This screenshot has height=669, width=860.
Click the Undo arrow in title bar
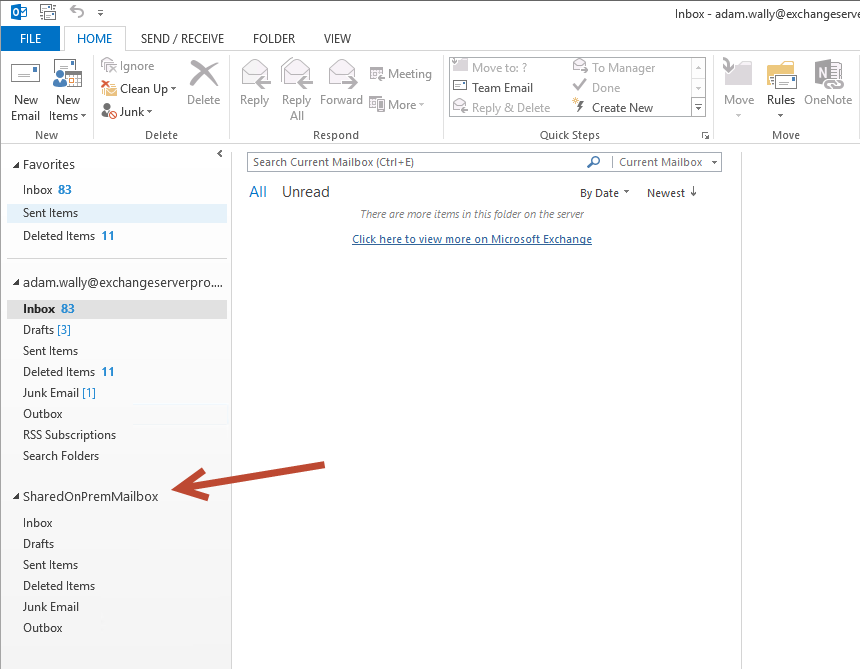[77, 12]
